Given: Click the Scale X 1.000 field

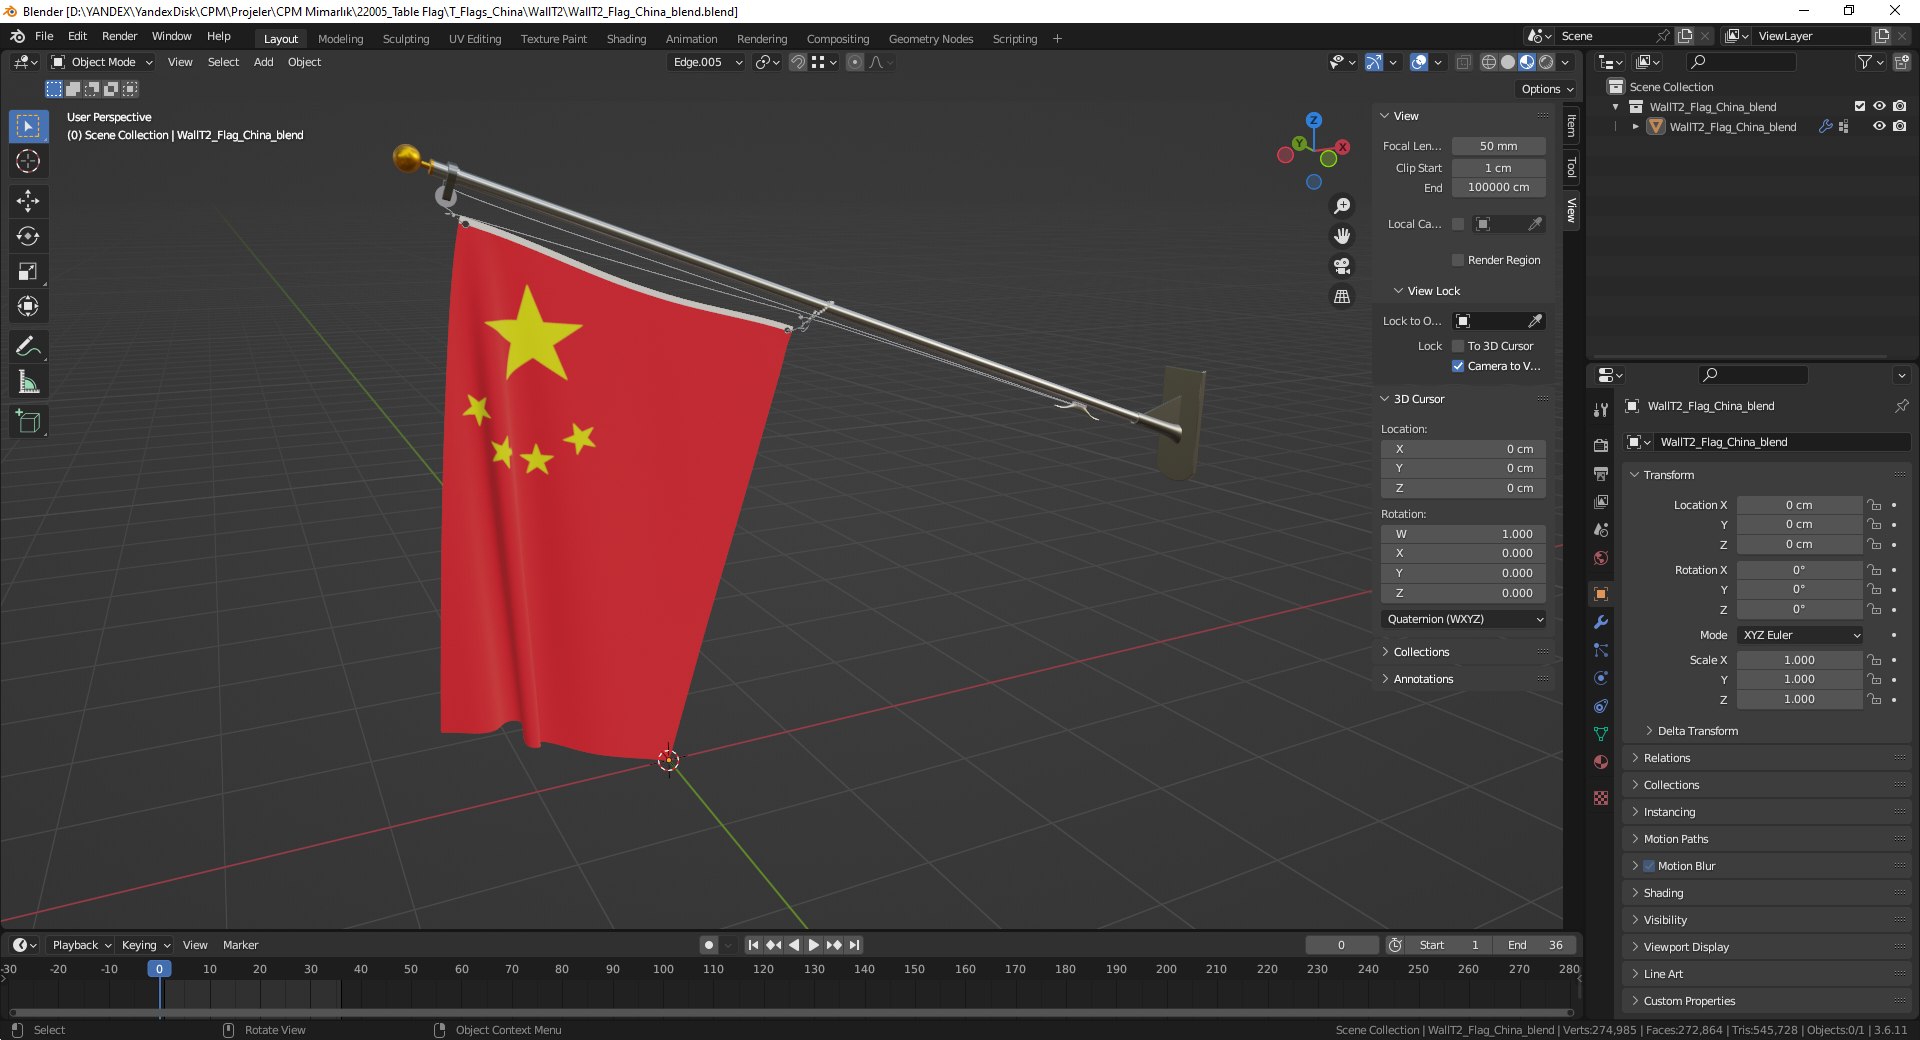Looking at the screenshot, I should [x=1799, y=660].
